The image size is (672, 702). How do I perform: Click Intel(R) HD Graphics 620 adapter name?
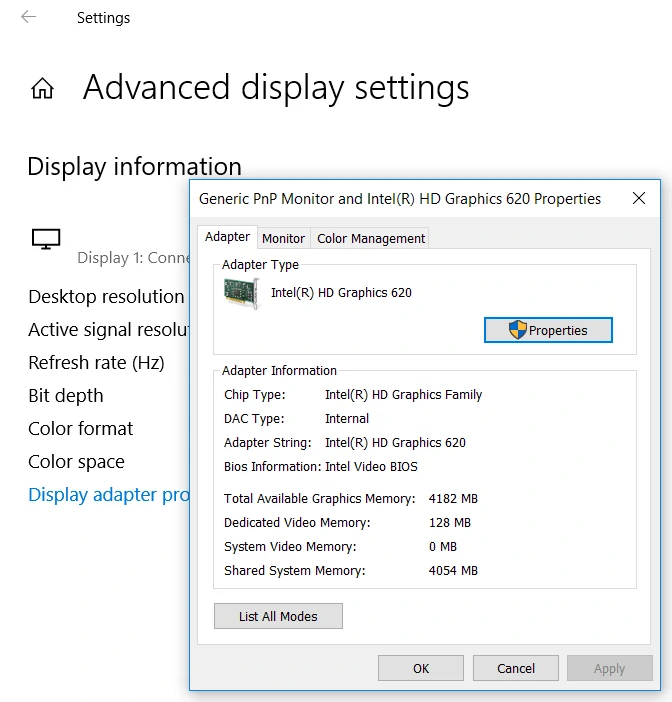pyautogui.click(x=341, y=293)
